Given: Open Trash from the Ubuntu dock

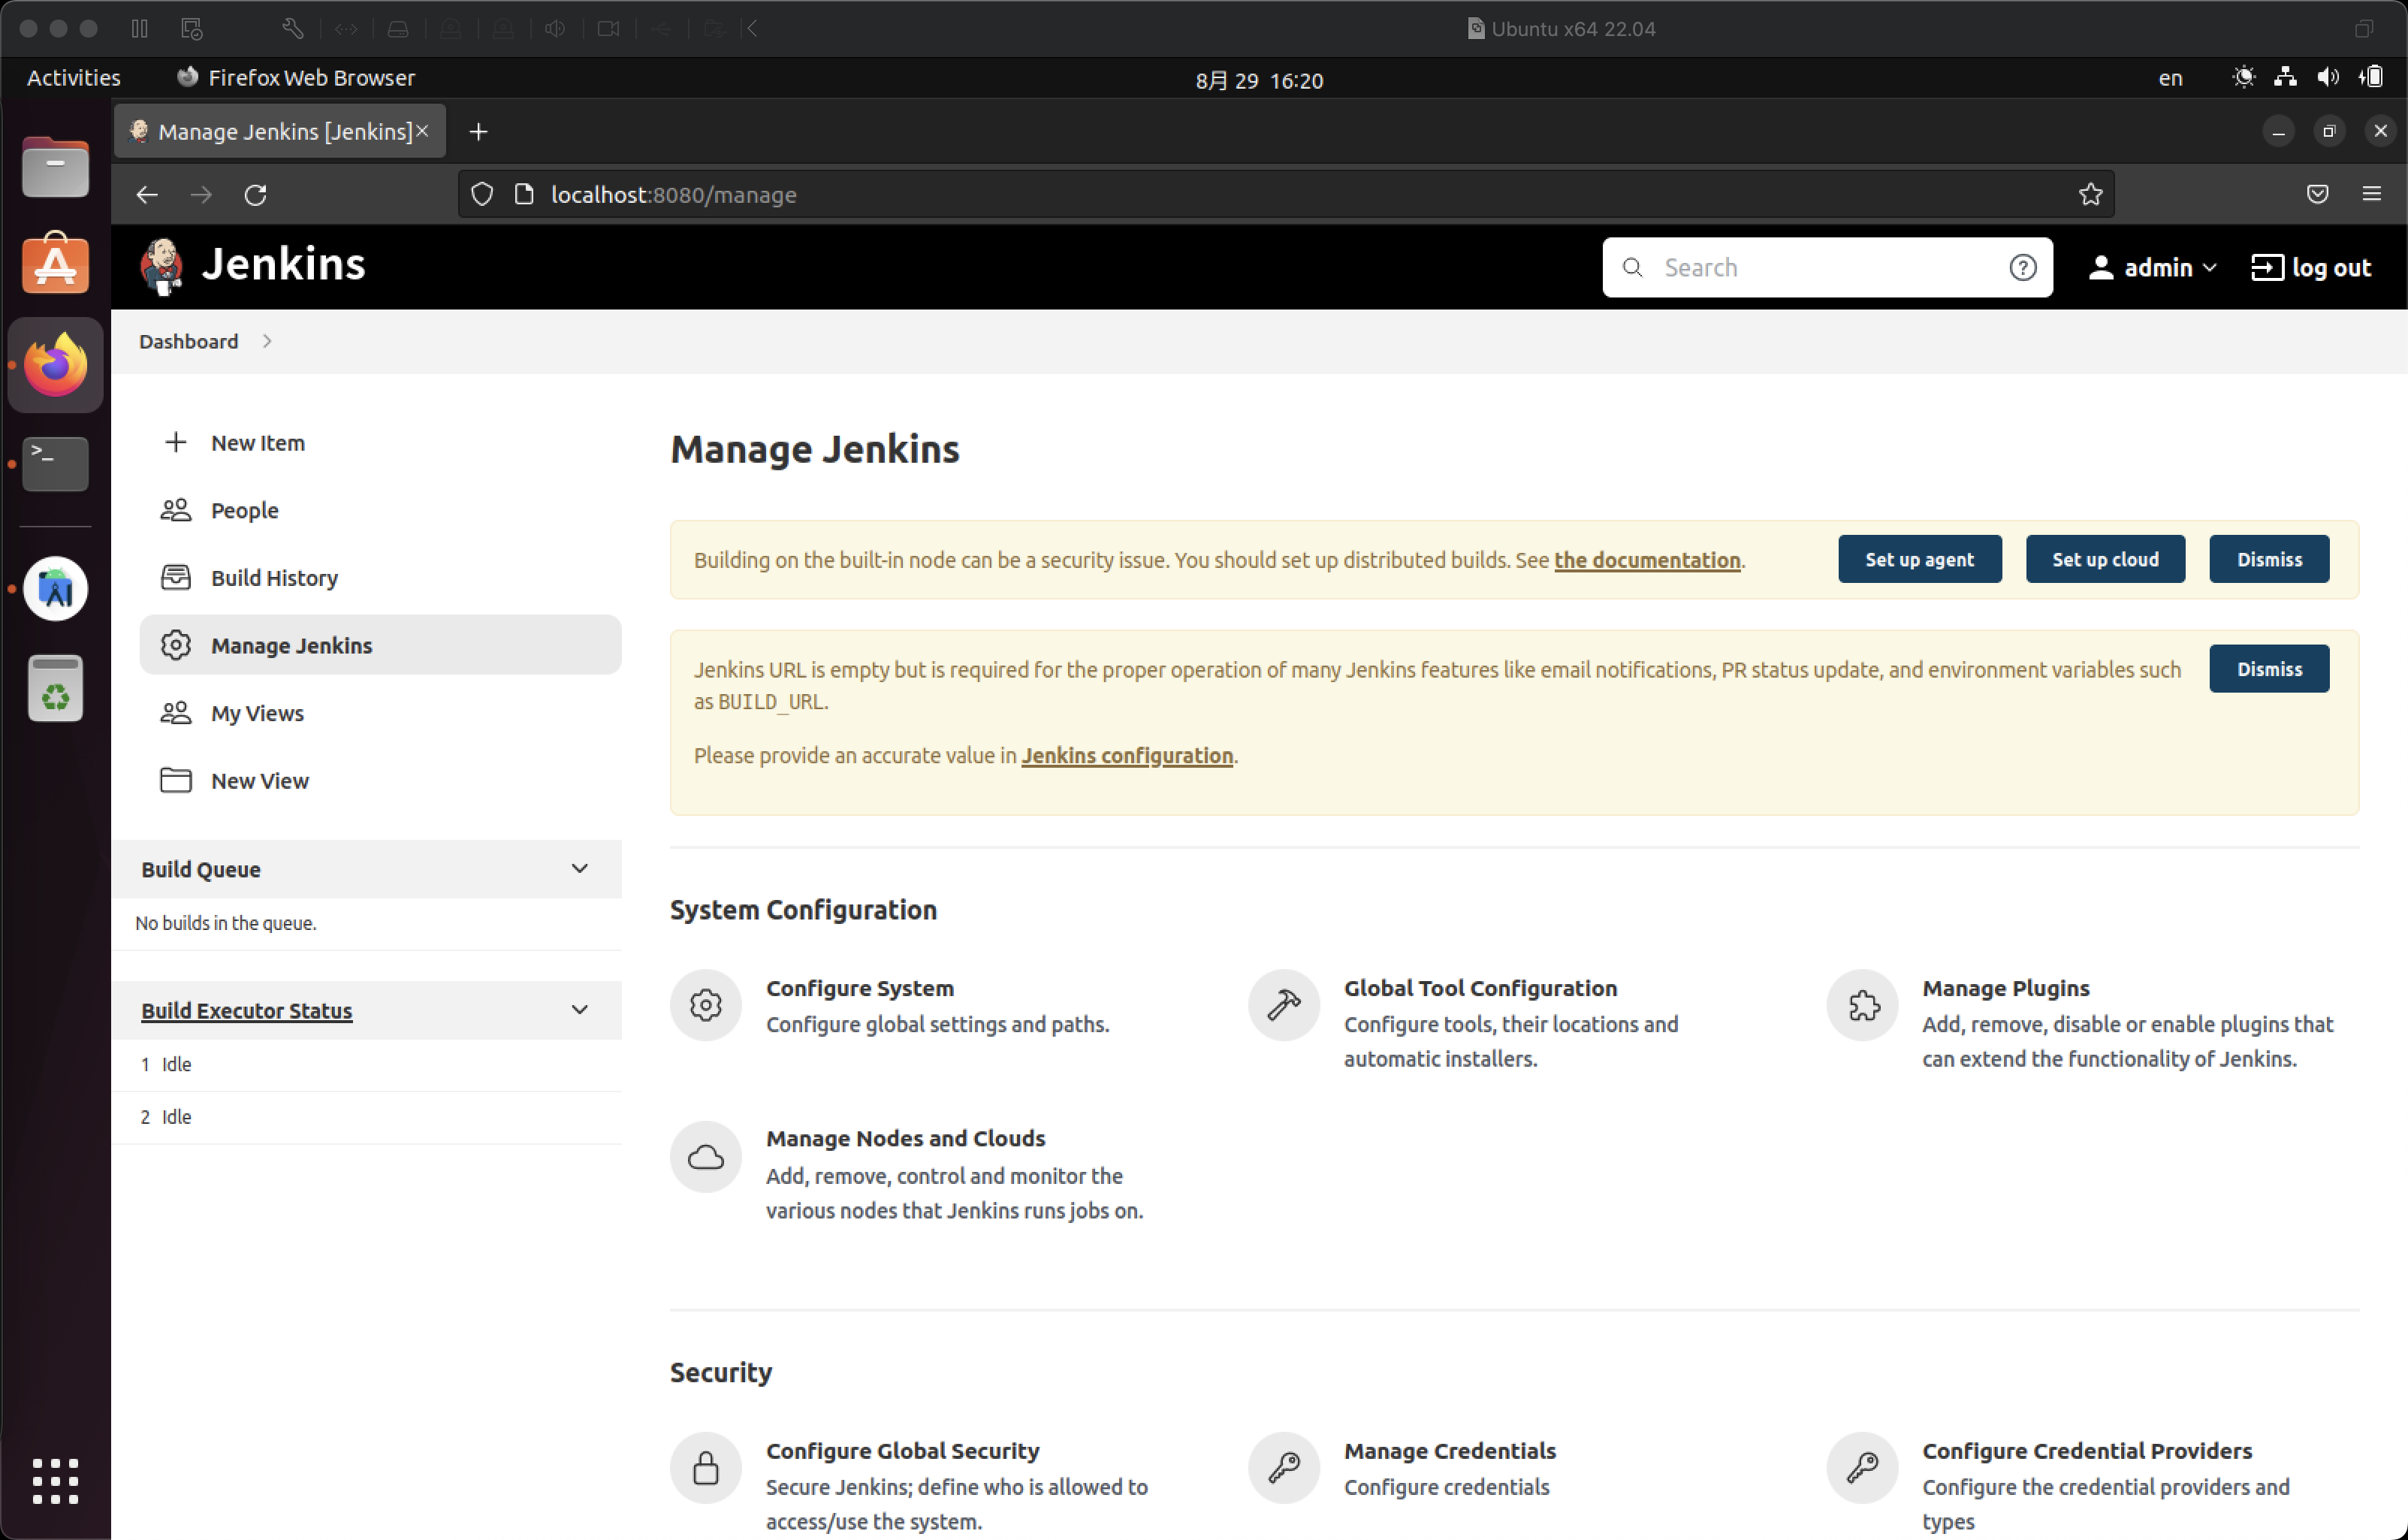Looking at the screenshot, I should coord(55,688).
